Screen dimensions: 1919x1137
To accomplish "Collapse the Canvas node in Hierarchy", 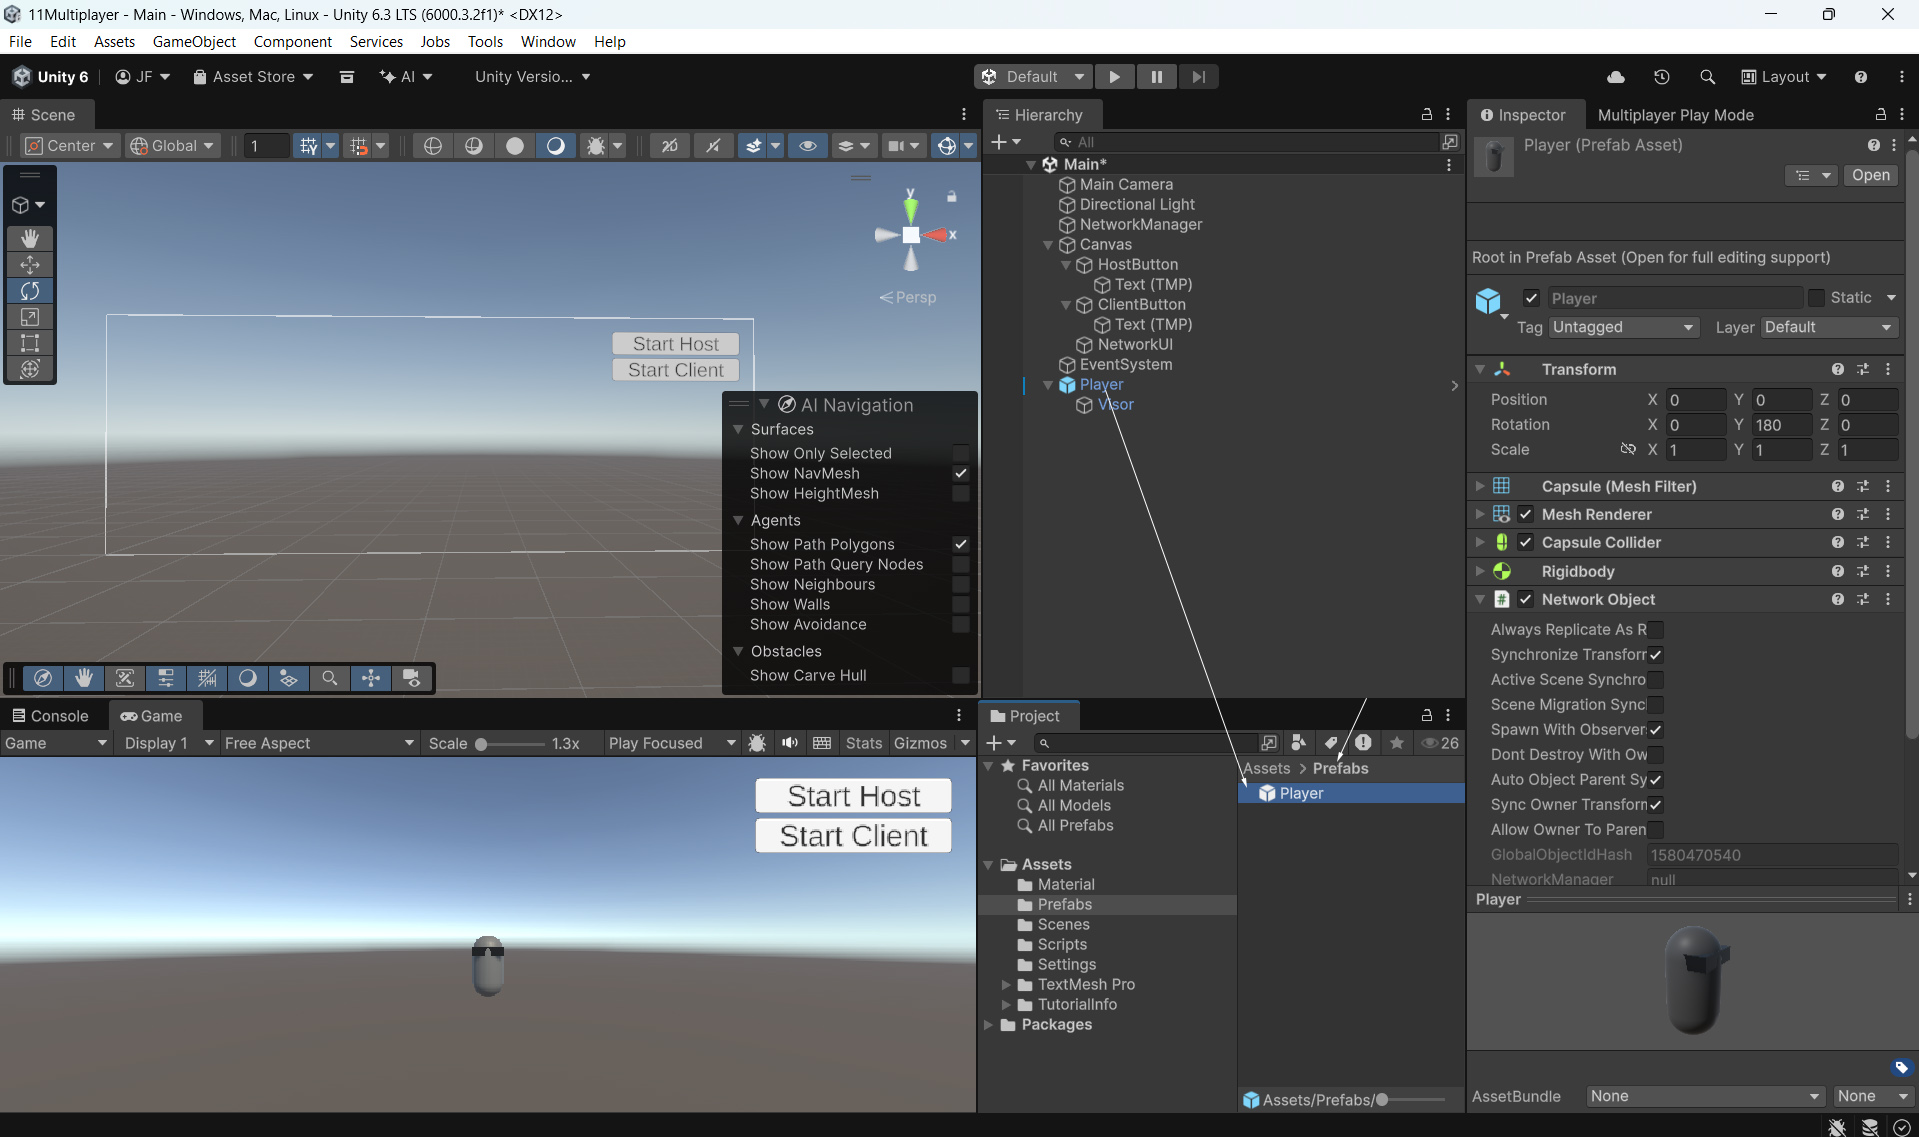I will point(1048,245).
